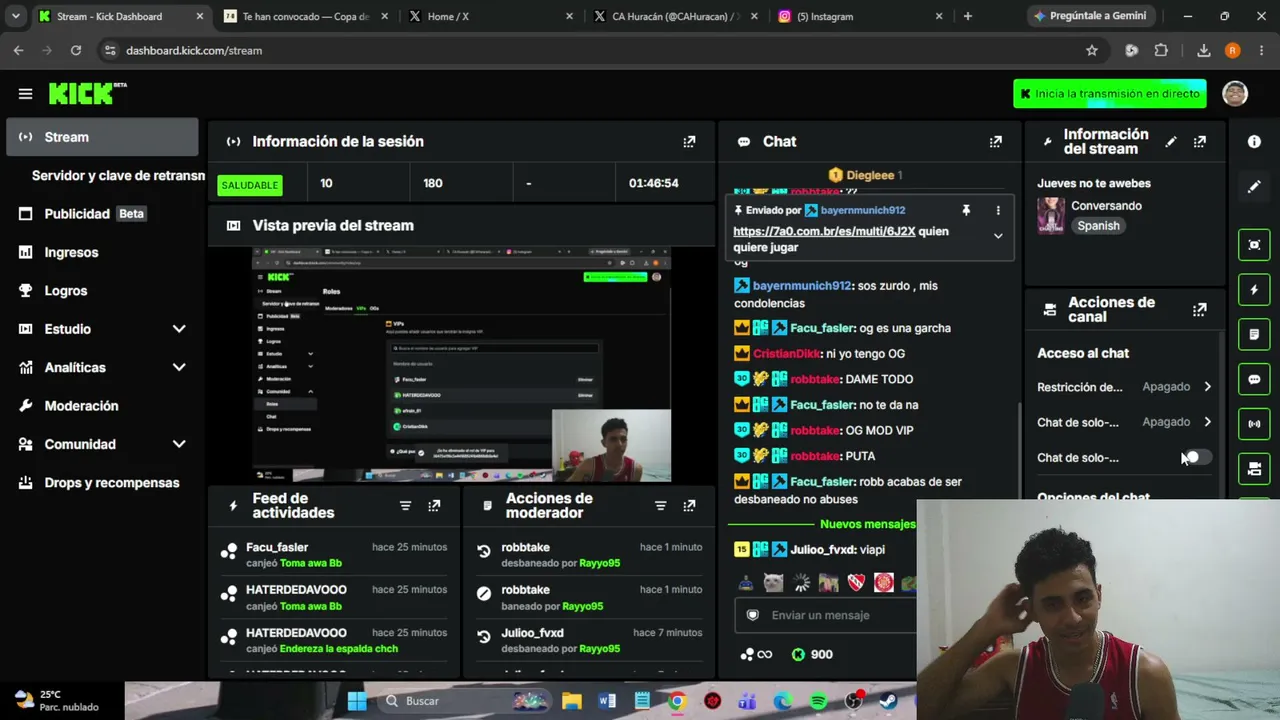Viewport: 1280px width, 720px height.
Task: Go to Ingresos page
Action: click(102, 252)
